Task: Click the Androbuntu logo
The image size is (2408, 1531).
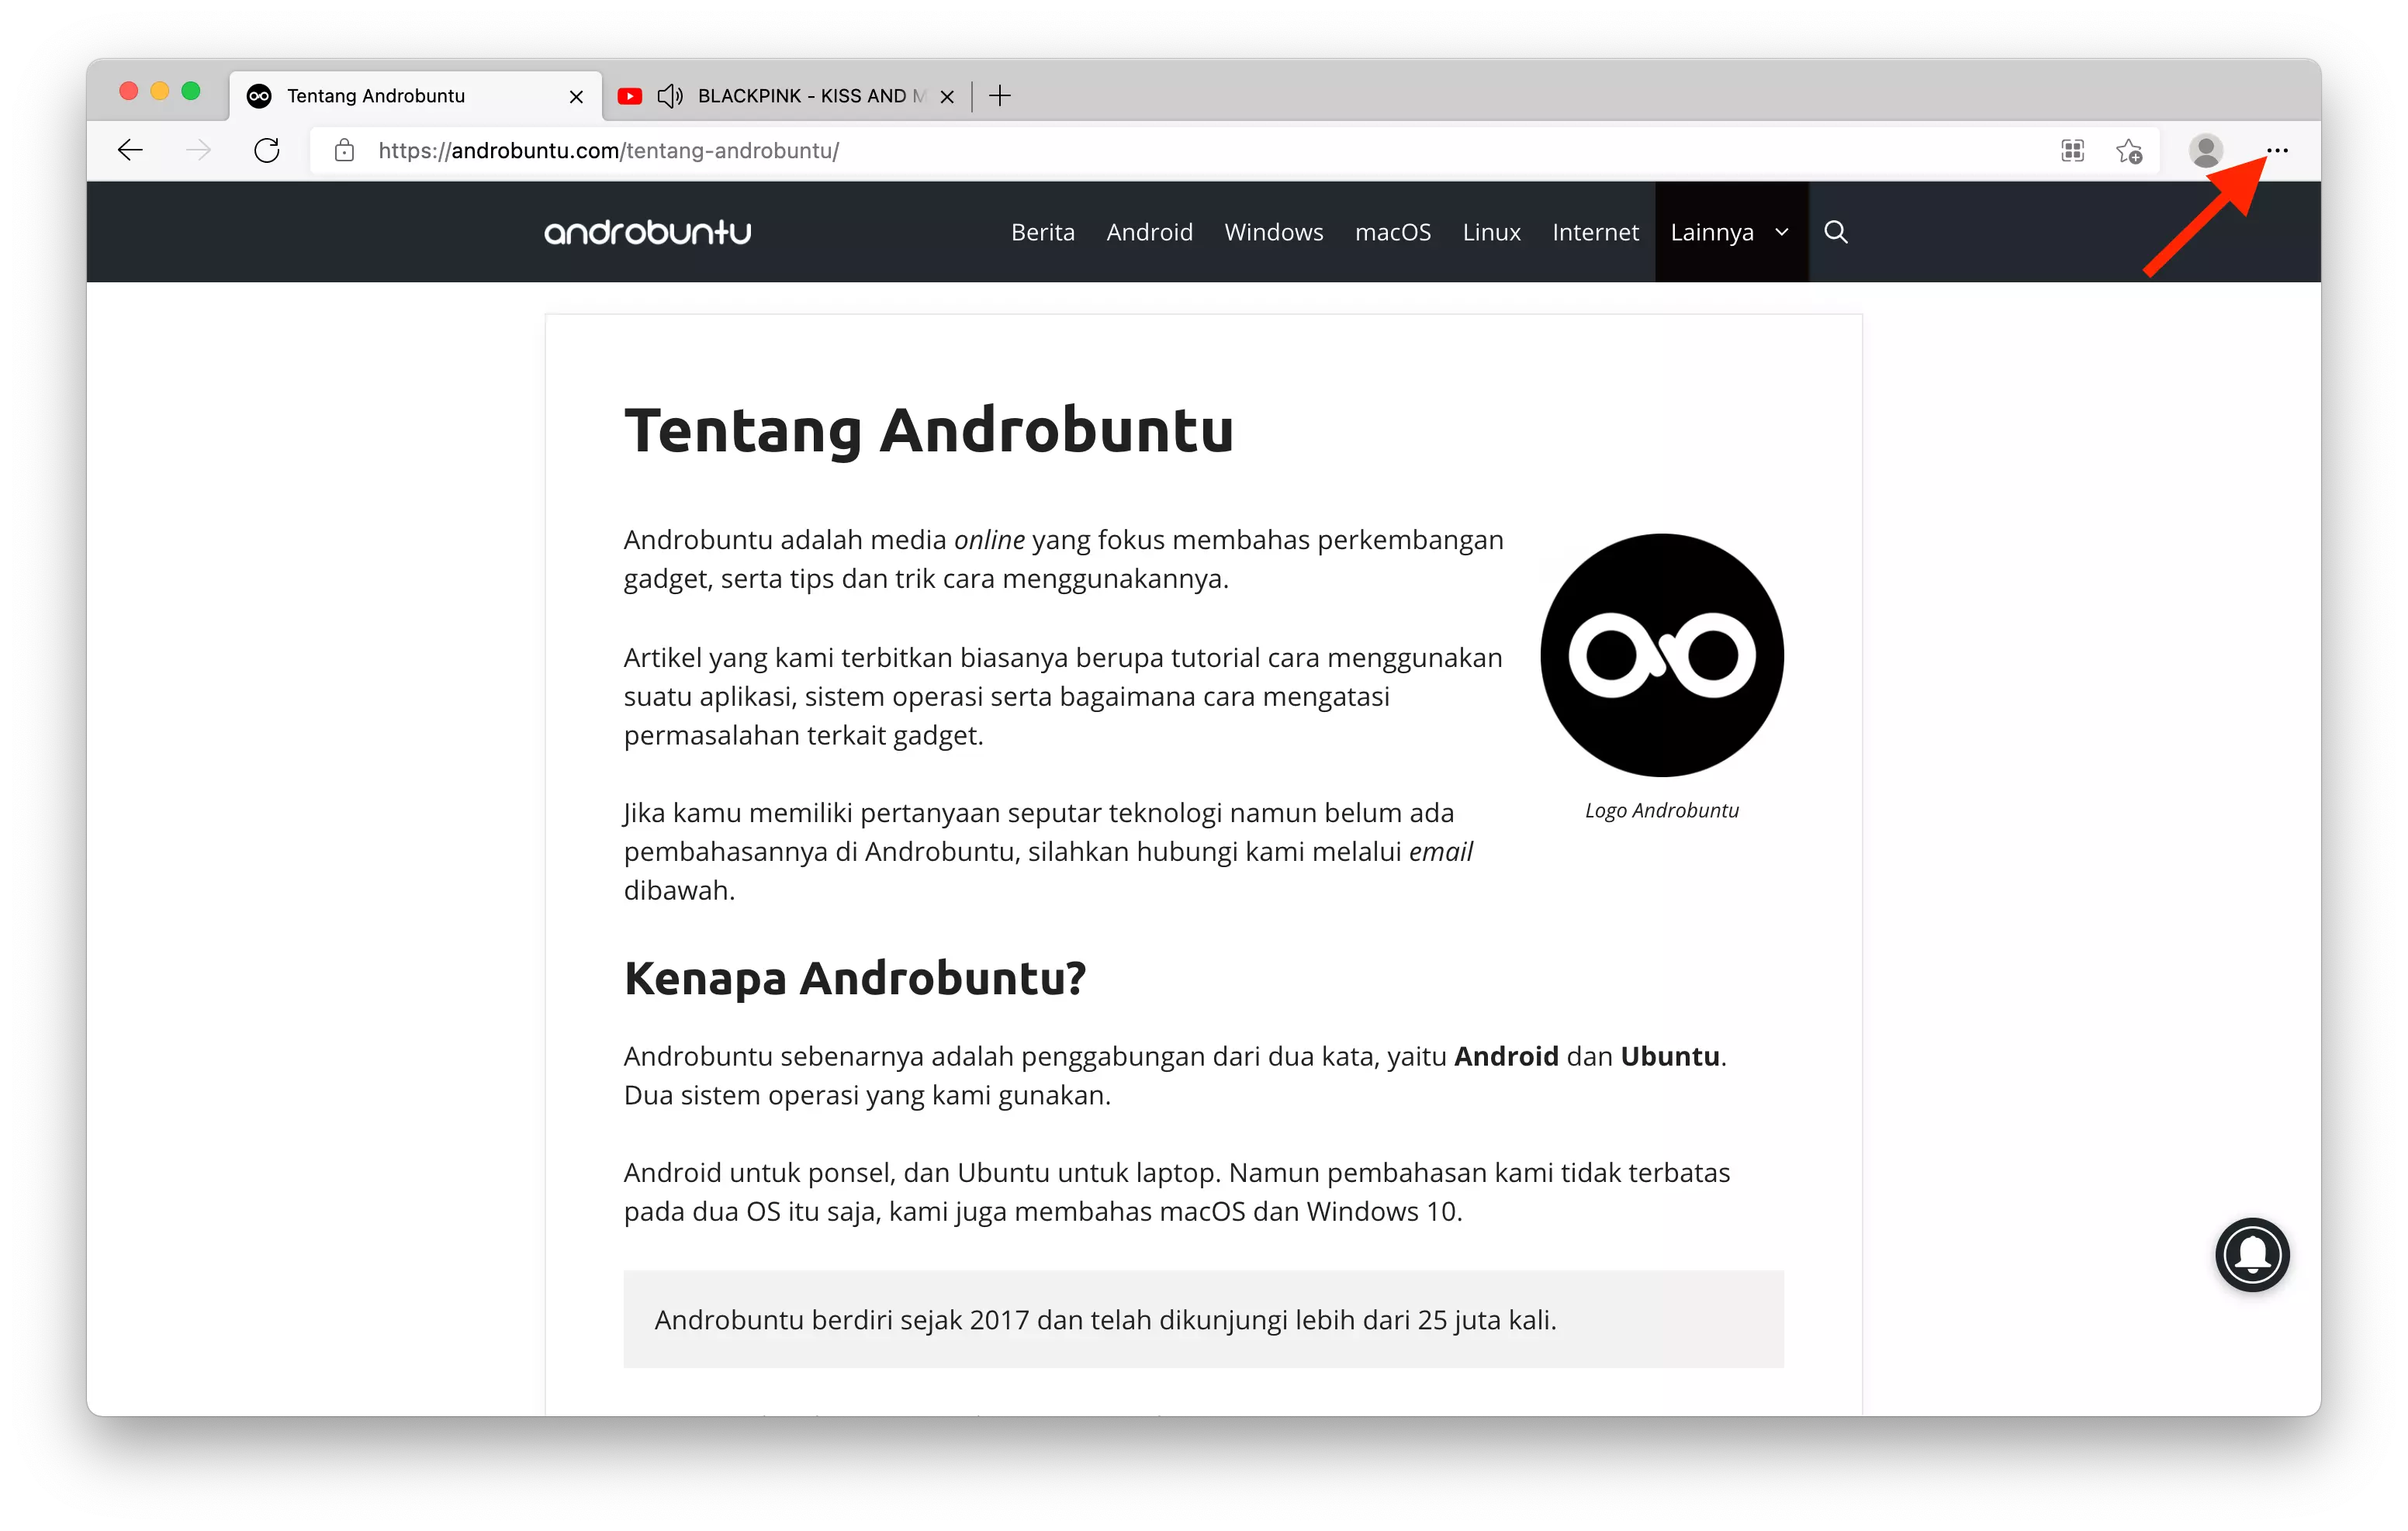Action: click(647, 232)
